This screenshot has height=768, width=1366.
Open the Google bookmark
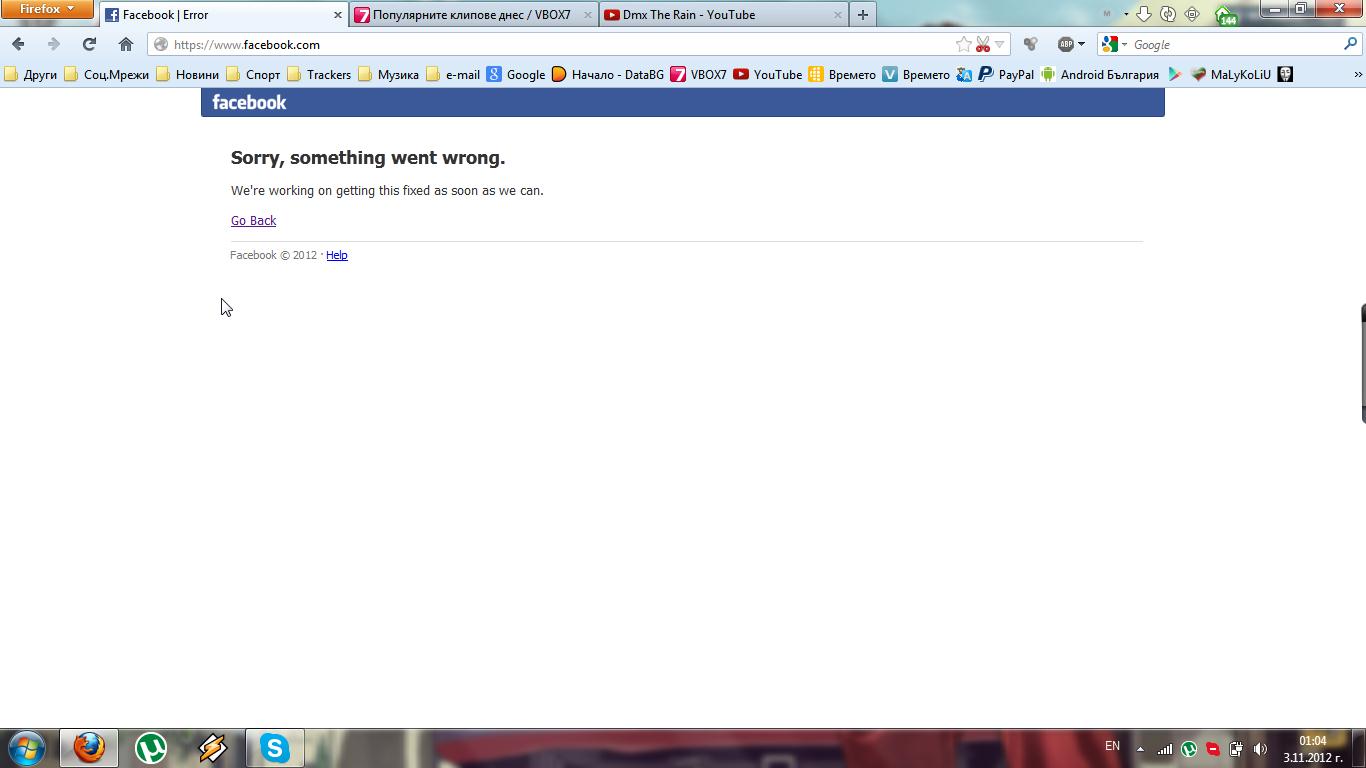(x=516, y=74)
